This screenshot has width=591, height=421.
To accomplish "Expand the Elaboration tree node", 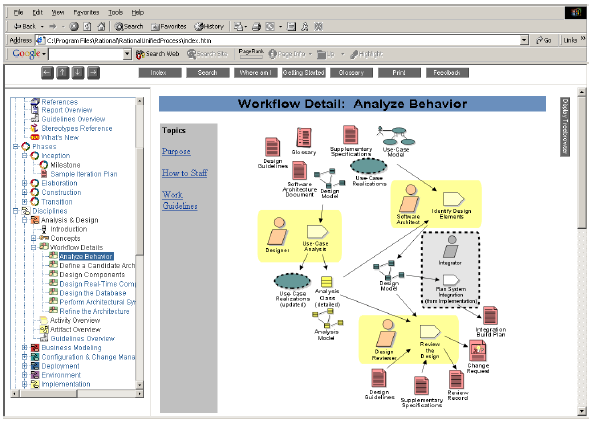I will pos(24,183).
